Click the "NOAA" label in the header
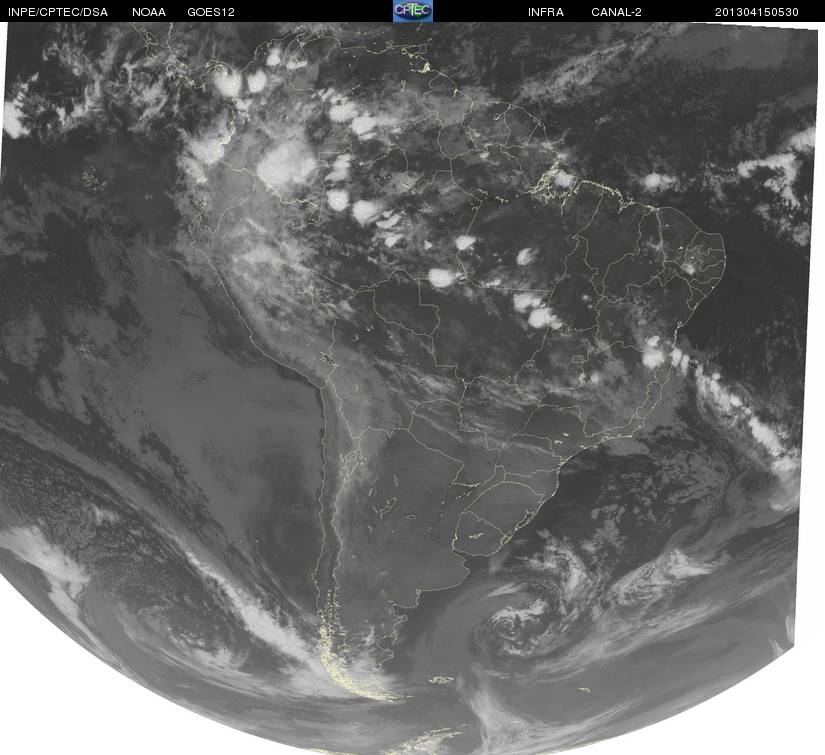This screenshot has height=755, width=825. [x=149, y=12]
